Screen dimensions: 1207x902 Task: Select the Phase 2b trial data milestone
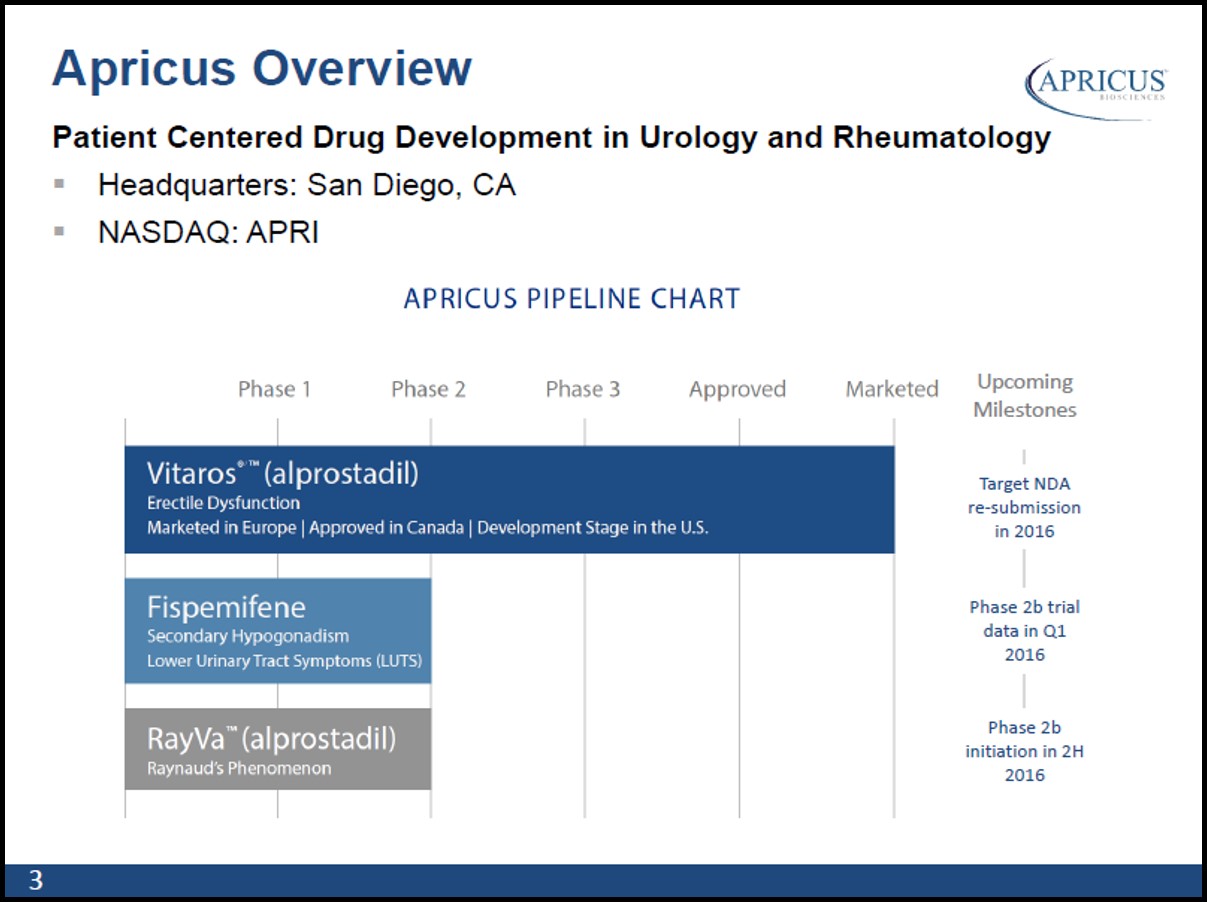1024,631
